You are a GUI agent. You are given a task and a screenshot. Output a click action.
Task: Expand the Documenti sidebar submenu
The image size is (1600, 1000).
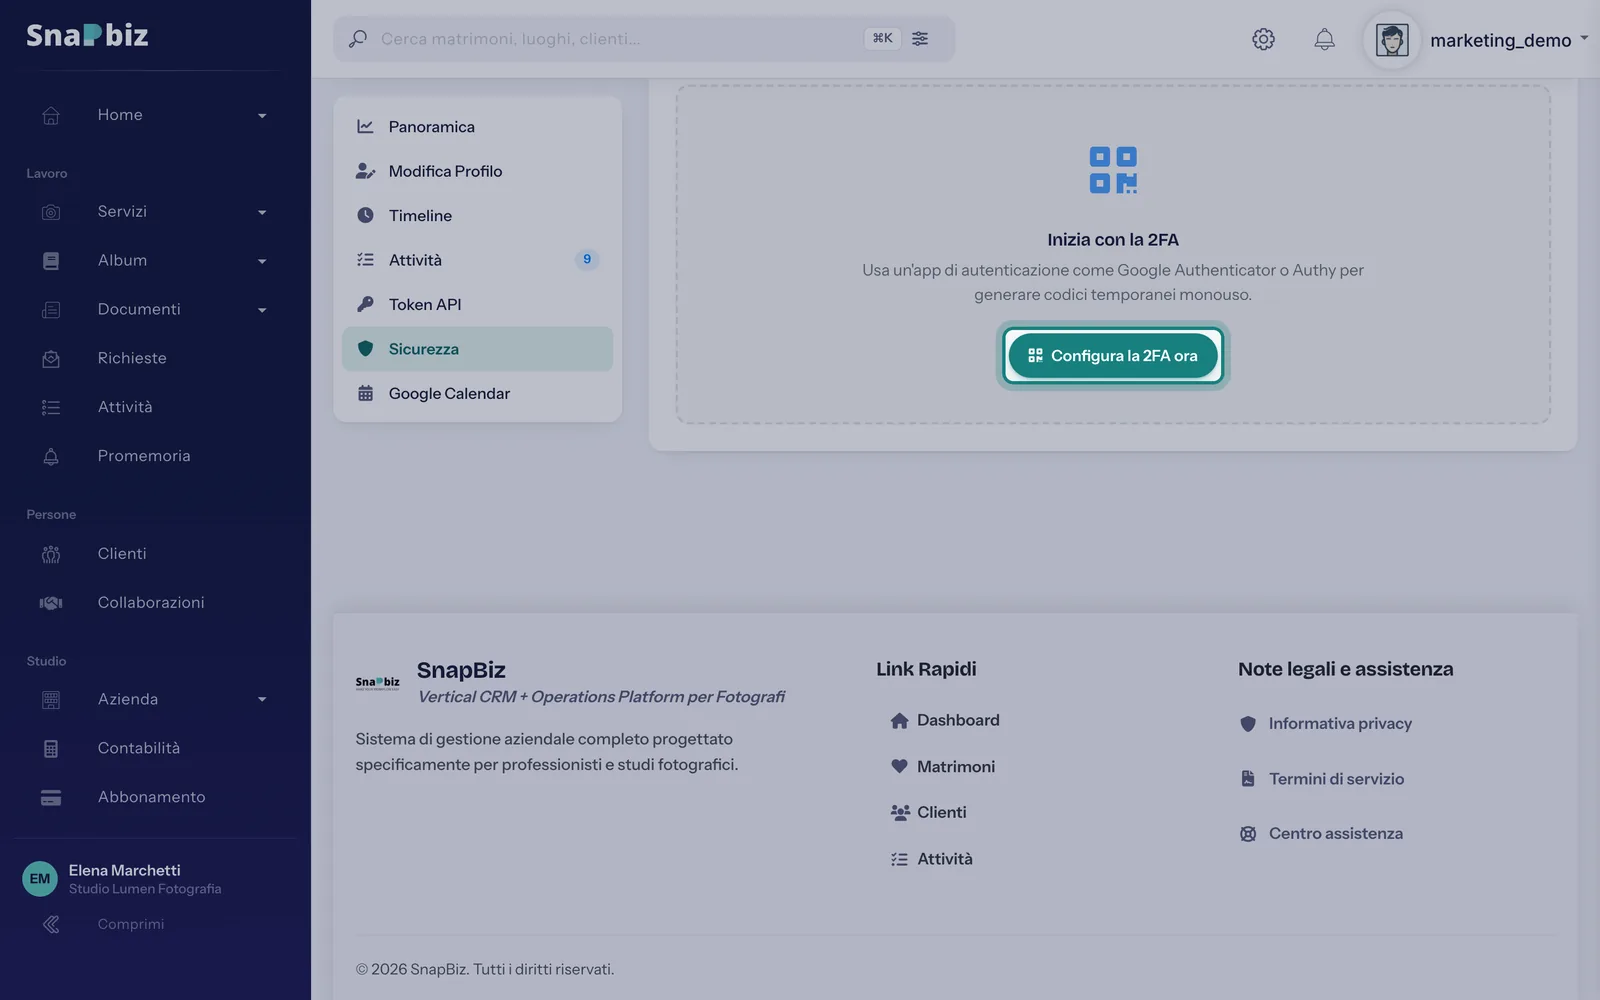262,311
